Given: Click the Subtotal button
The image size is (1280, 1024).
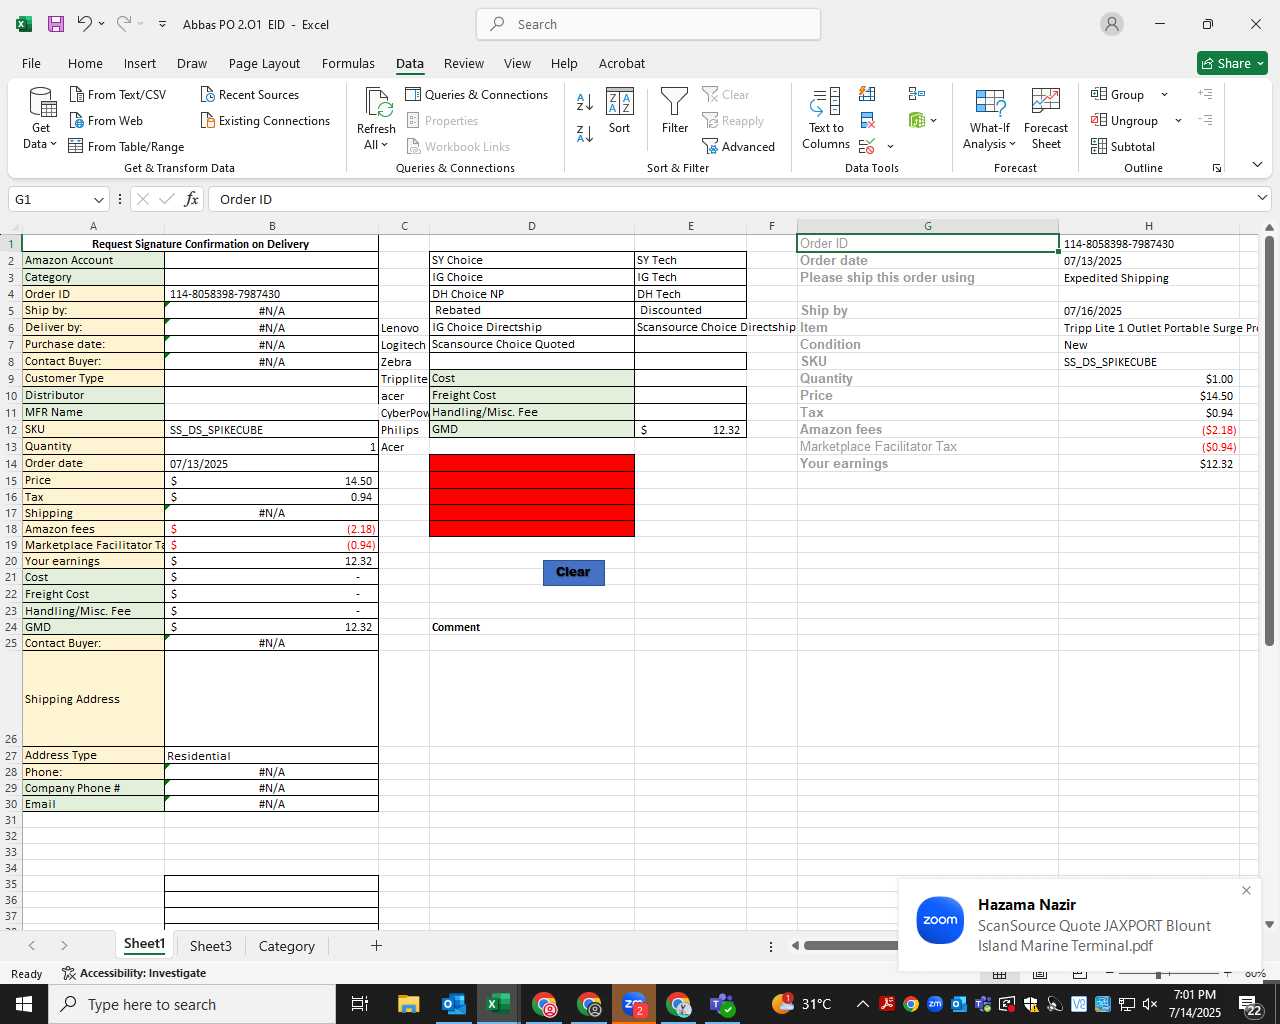Looking at the screenshot, I should pyautogui.click(x=1123, y=147).
